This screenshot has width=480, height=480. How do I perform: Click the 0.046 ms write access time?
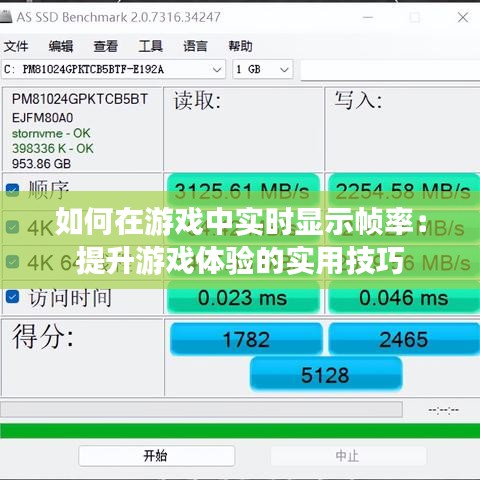[404, 298]
